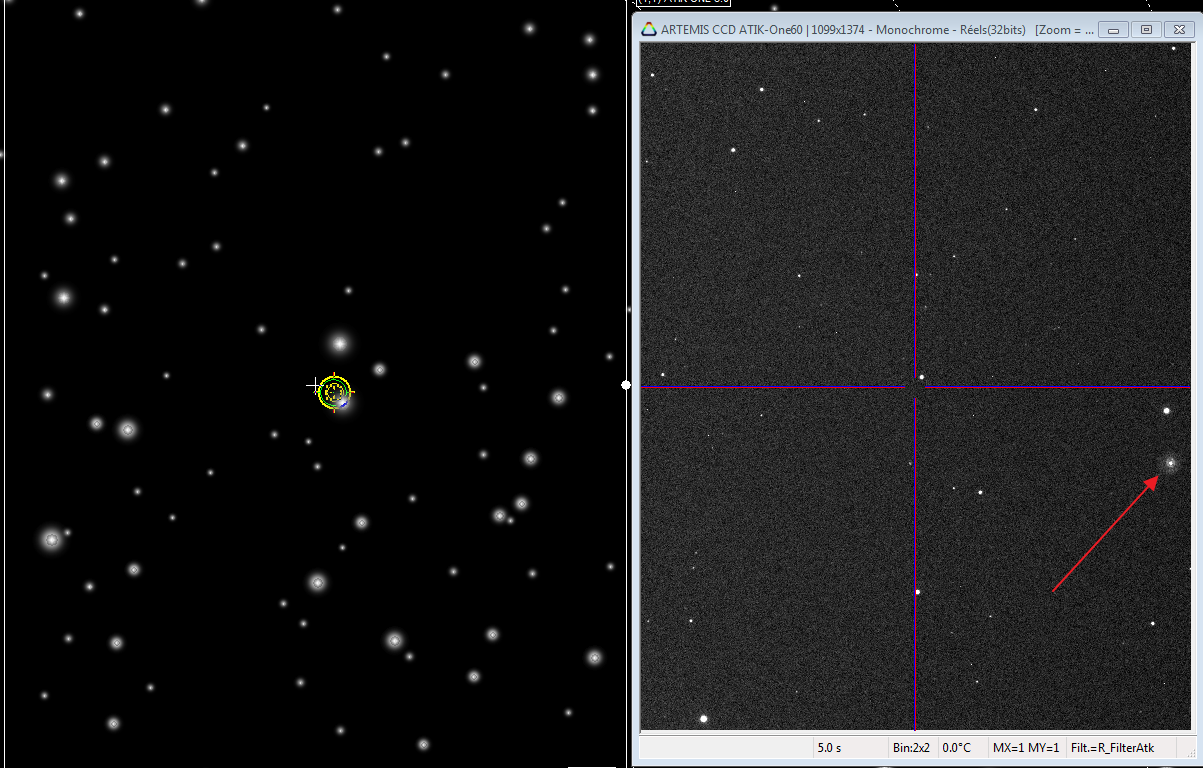The width and height of the screenshot is (1203, 768).
Task: Maximize the ARTEMIS CCD image window
Action: tap(1146, 29)
